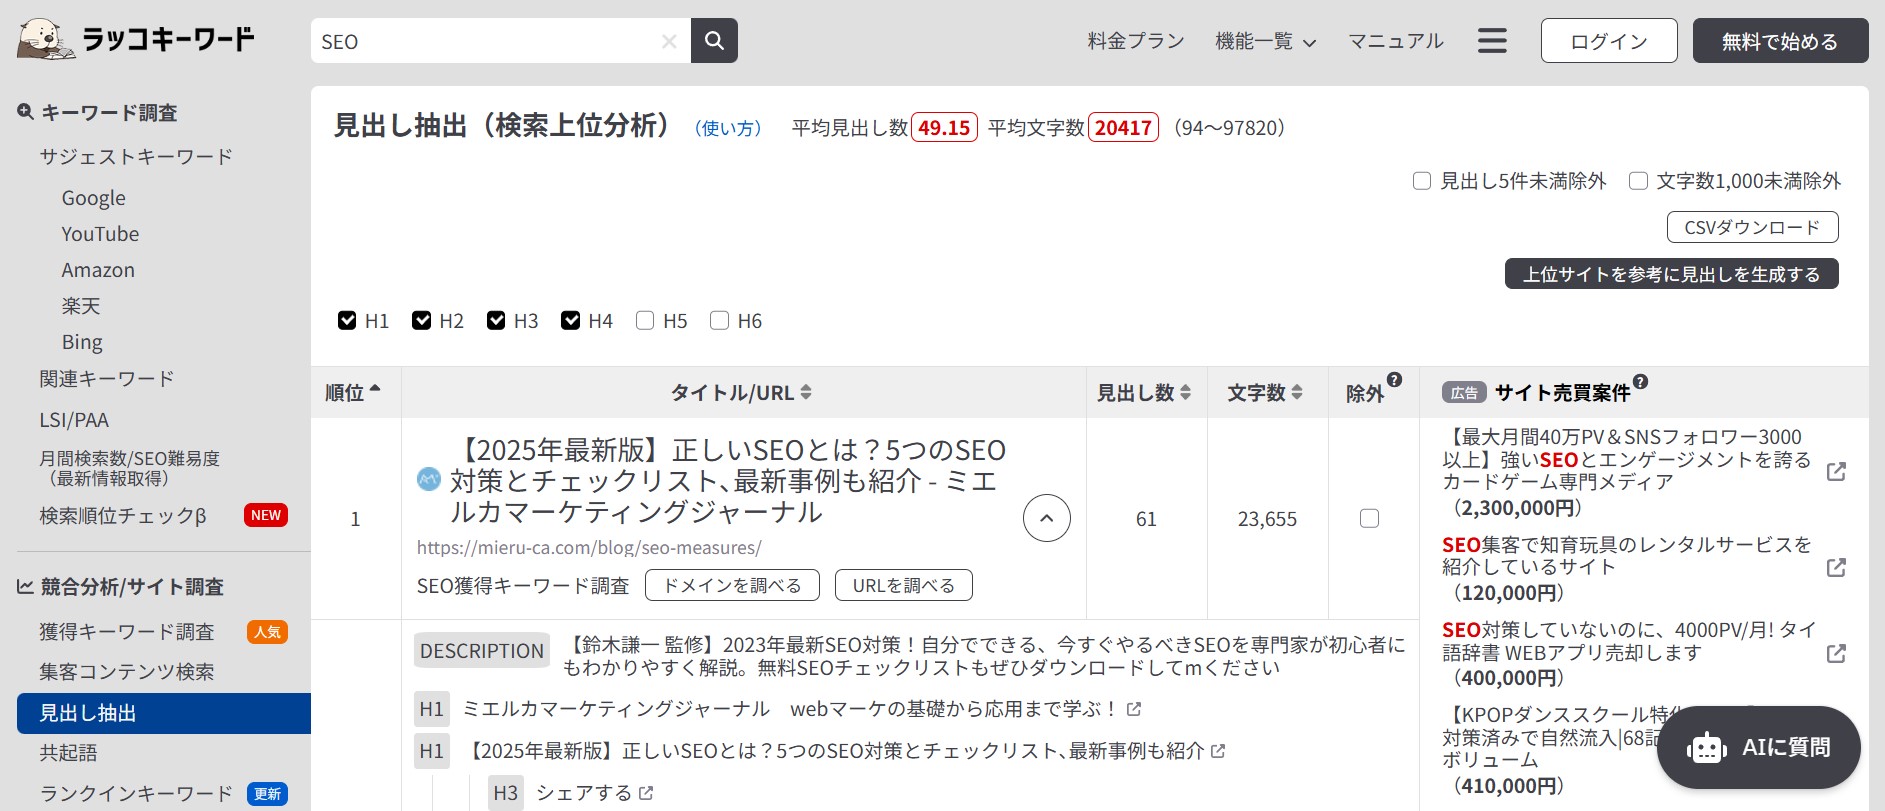Enable the H6 heading checkbox

pos(719,320)
